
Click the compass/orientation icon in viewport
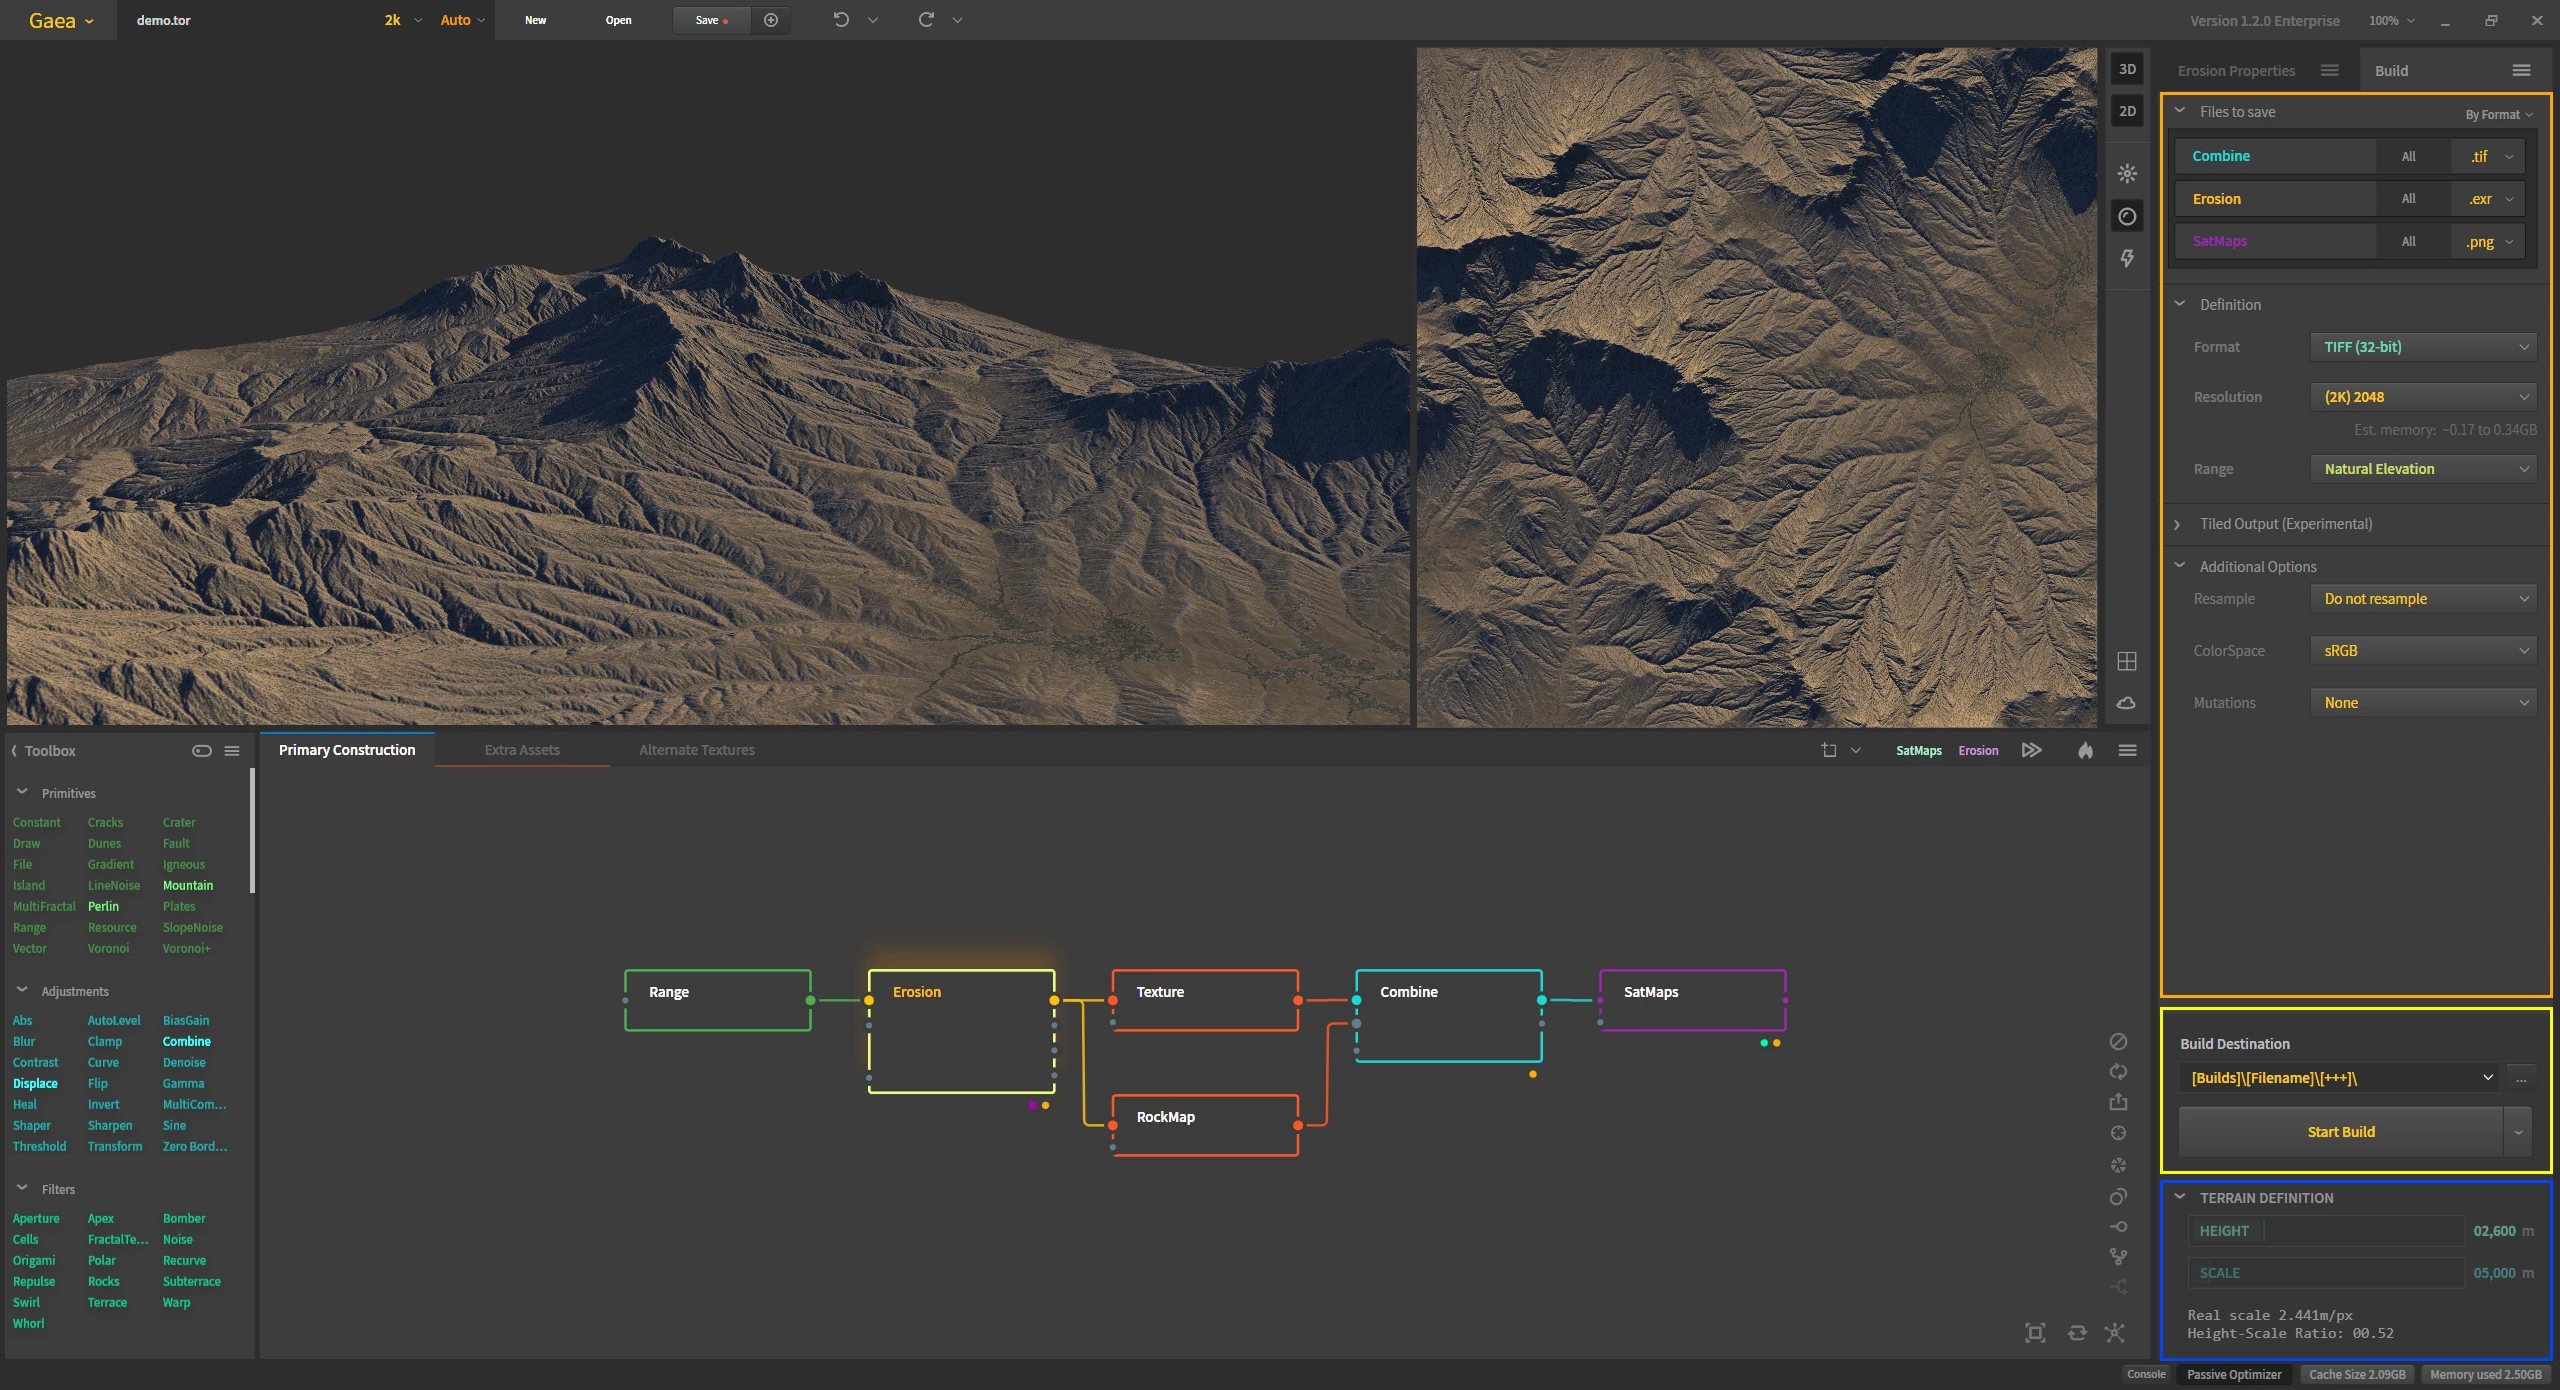point(2125,216)
